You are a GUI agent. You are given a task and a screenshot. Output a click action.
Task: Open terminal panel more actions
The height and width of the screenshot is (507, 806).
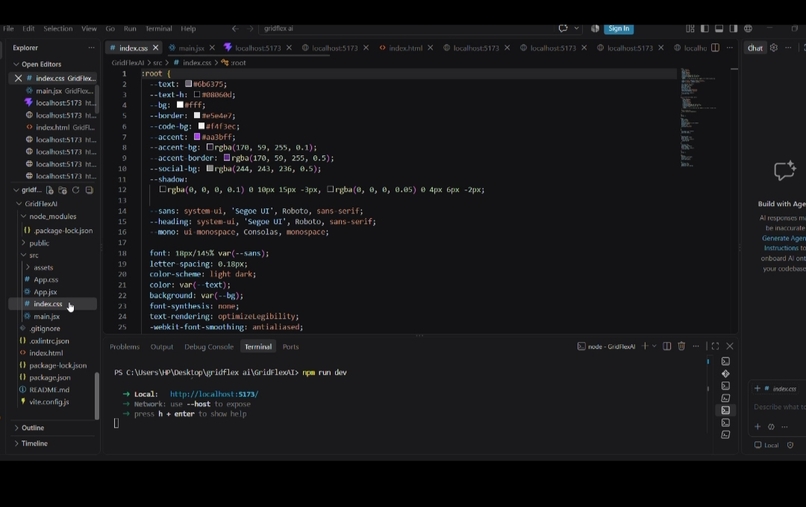click(x=695, y=347)
